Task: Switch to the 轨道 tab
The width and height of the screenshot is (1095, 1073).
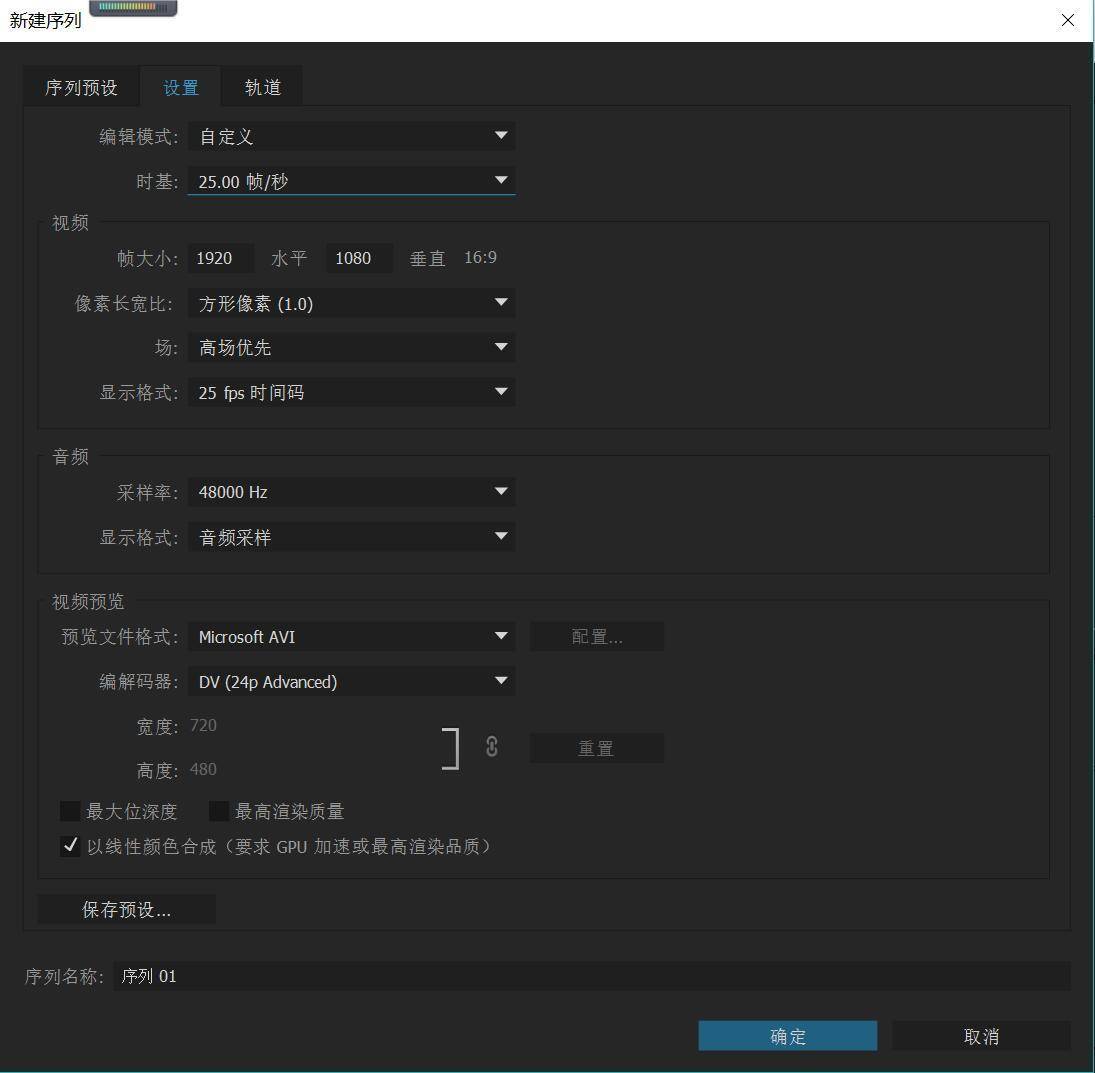Action: (x=261, y=87)
